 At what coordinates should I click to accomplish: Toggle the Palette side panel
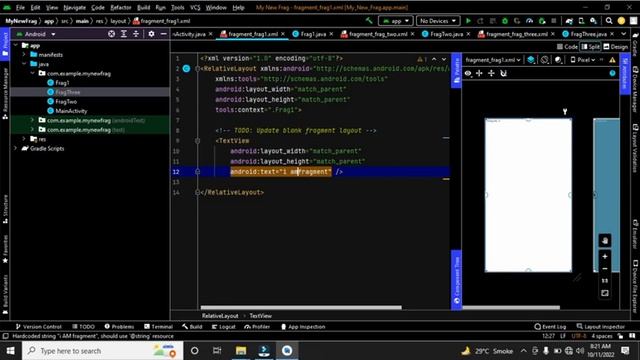tap(457, 70)
